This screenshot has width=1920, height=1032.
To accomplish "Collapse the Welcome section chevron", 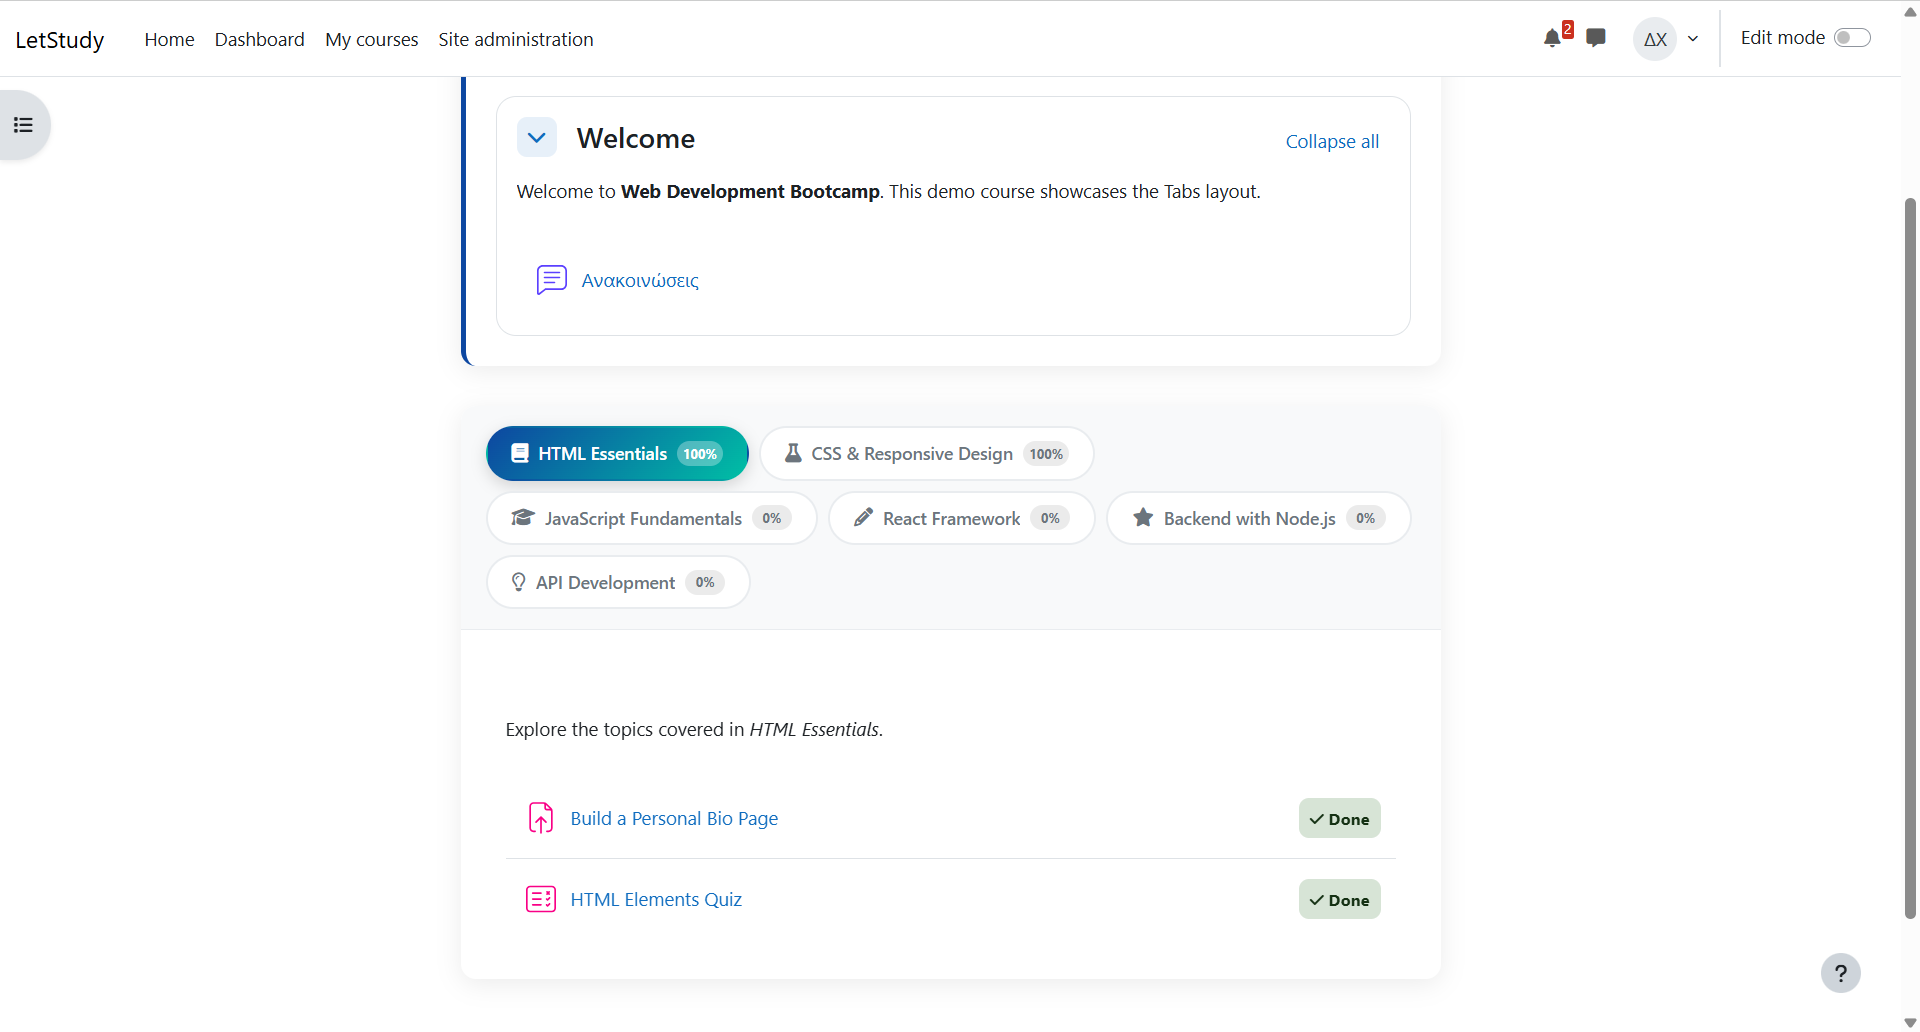I will 537,138.
